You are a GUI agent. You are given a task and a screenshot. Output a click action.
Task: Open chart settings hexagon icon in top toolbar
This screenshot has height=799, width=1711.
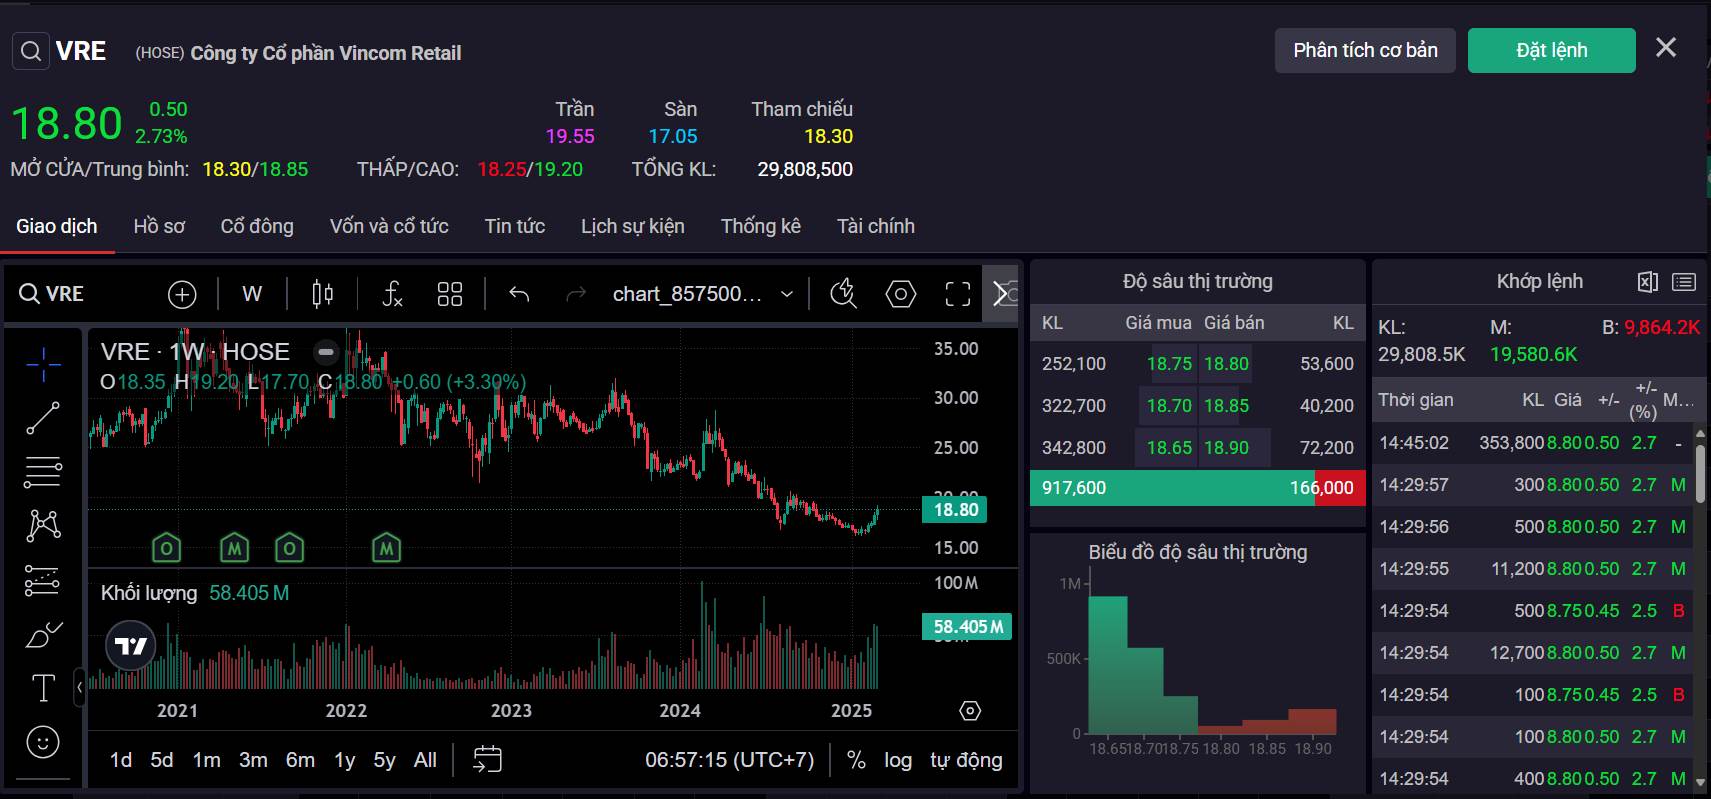[901, 294]
